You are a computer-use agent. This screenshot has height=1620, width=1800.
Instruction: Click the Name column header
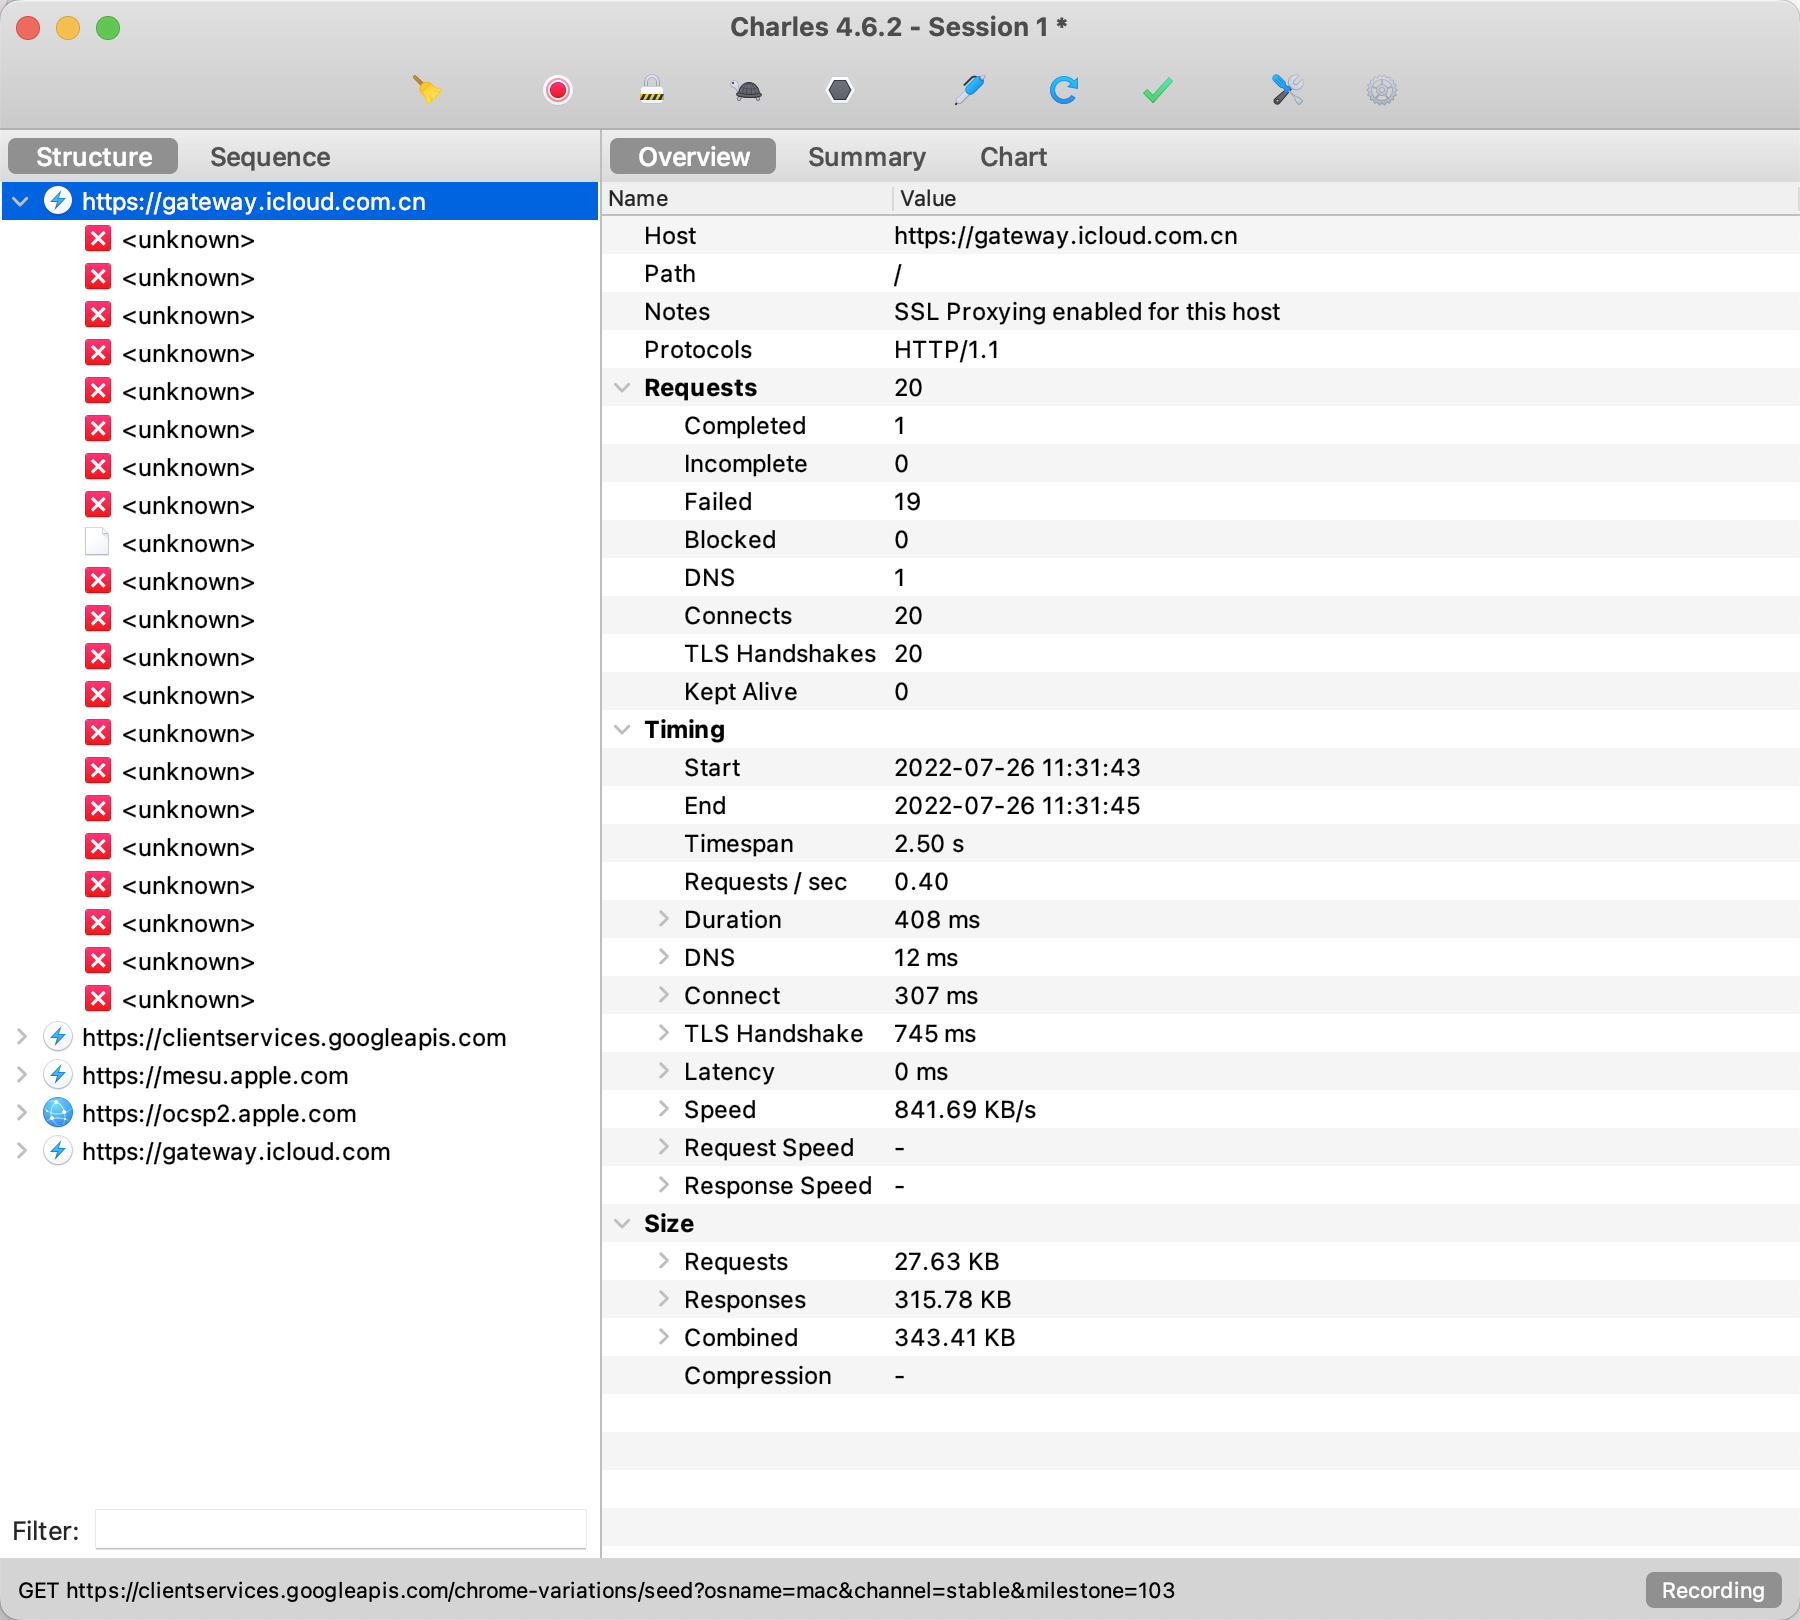[747, 198]
